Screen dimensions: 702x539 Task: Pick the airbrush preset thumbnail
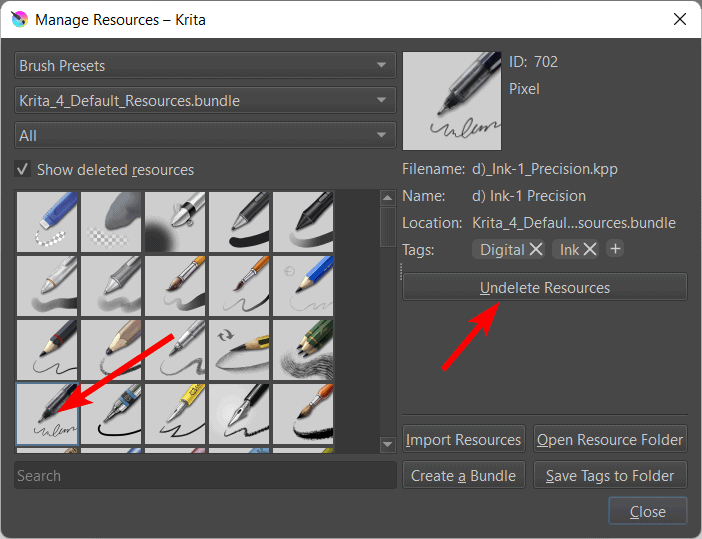pyautogui.click(x=176, y=222)
